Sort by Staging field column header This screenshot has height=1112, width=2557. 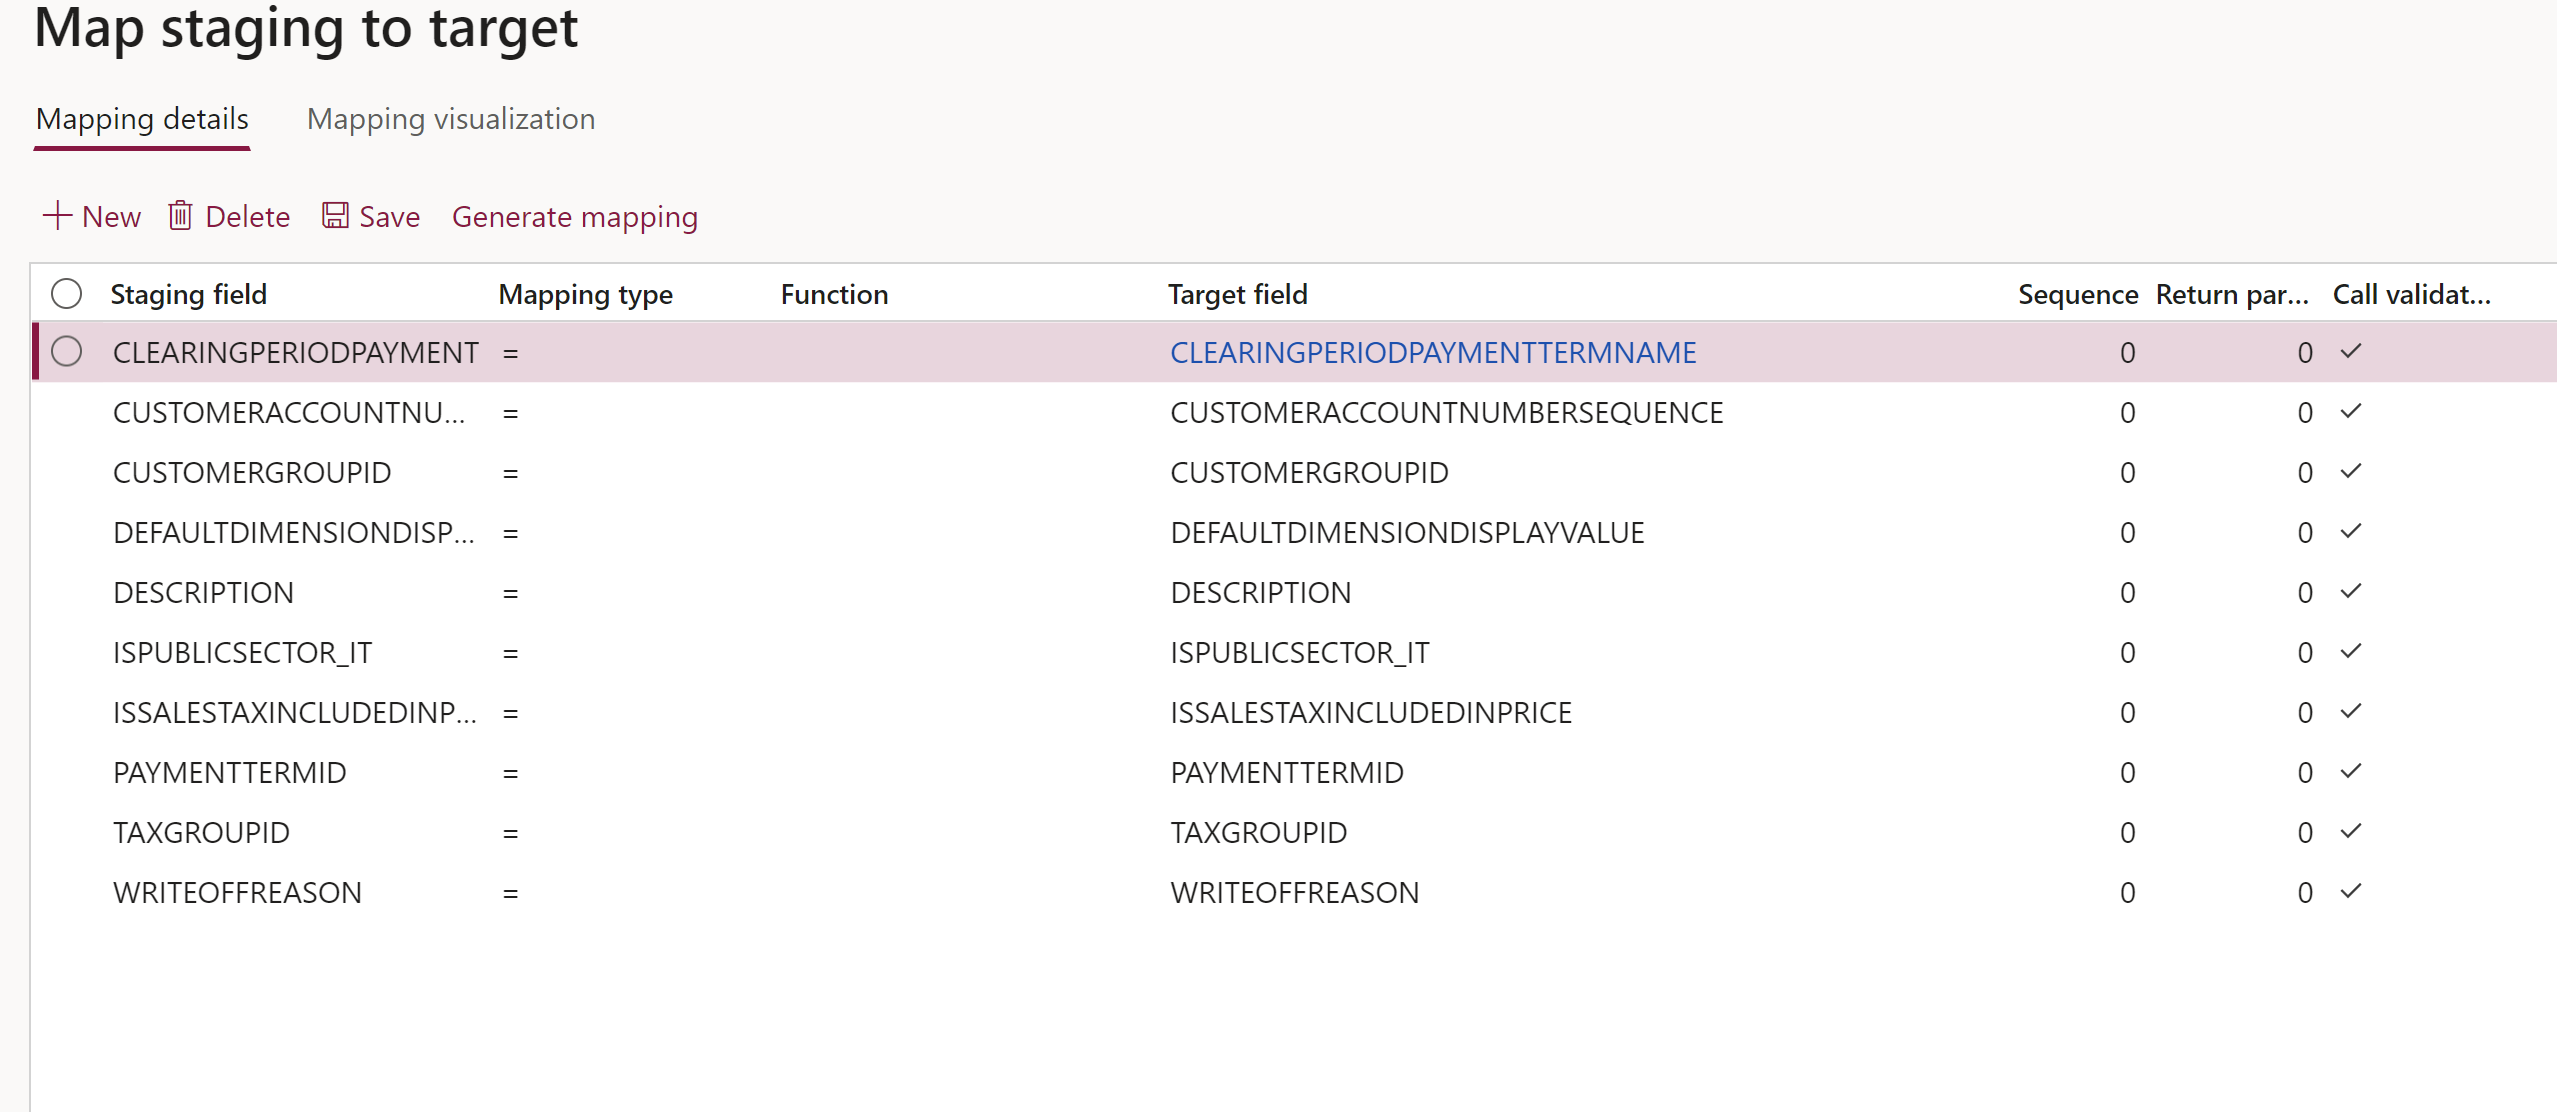(188, 294)
